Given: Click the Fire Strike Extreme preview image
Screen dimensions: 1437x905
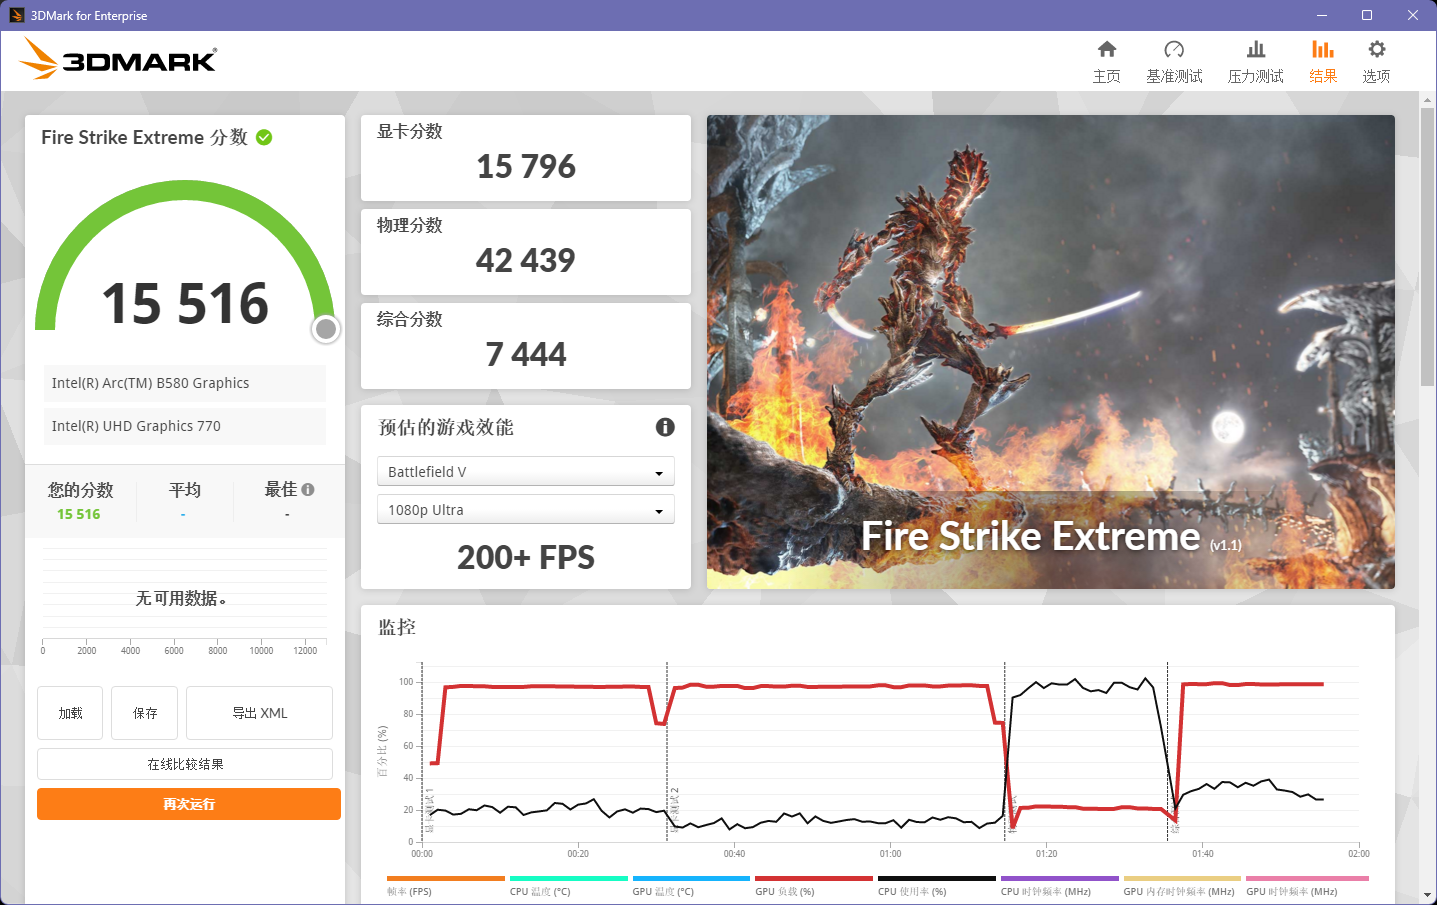Looking at the screenshot, I should (x=1051, y=352).
